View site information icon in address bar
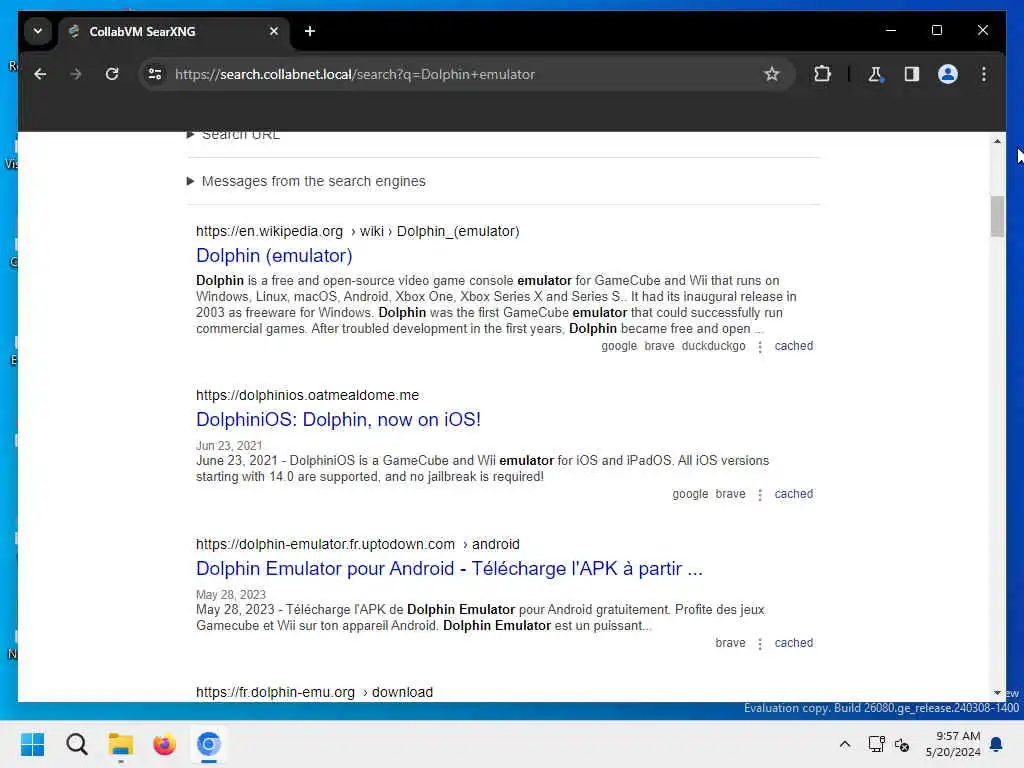 155,74
